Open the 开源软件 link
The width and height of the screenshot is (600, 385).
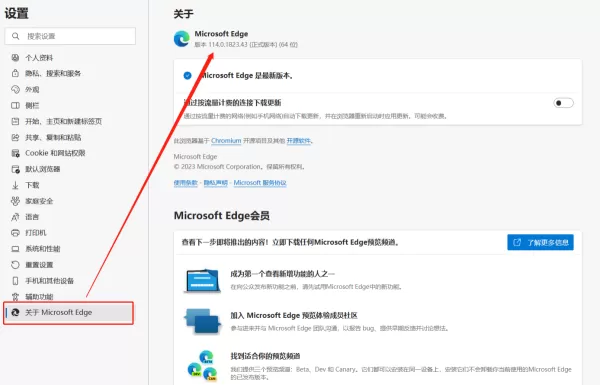point(298,140)
